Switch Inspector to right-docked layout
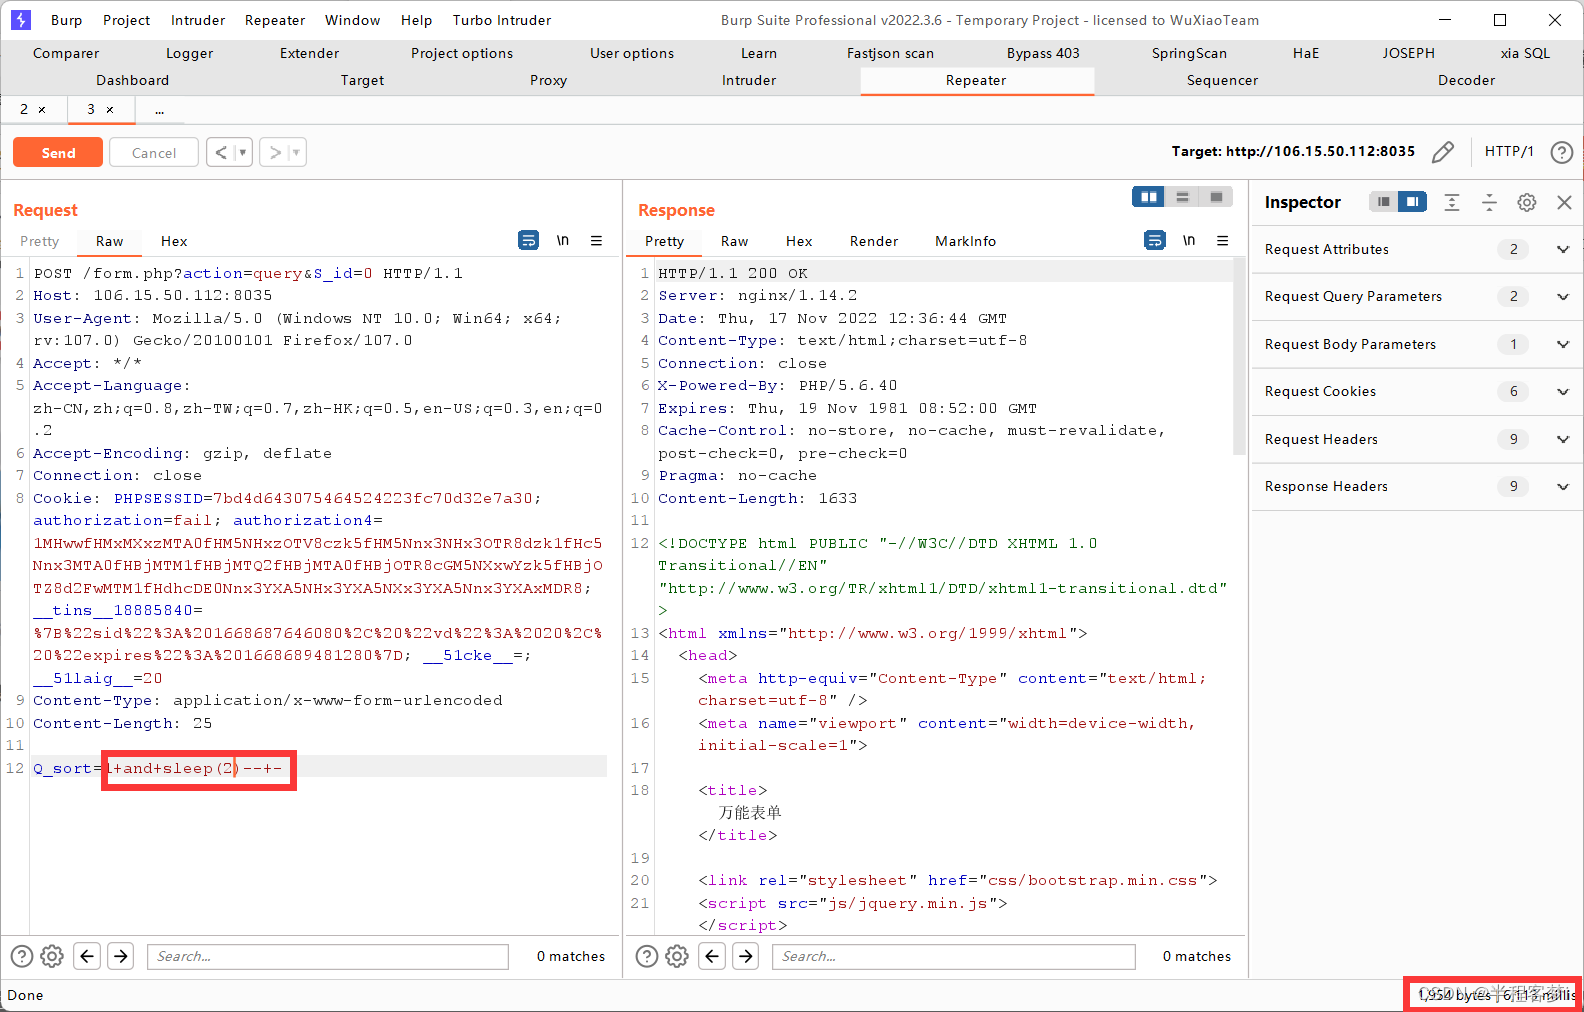This screenshot has height=1012, width=1584. 1412,202
